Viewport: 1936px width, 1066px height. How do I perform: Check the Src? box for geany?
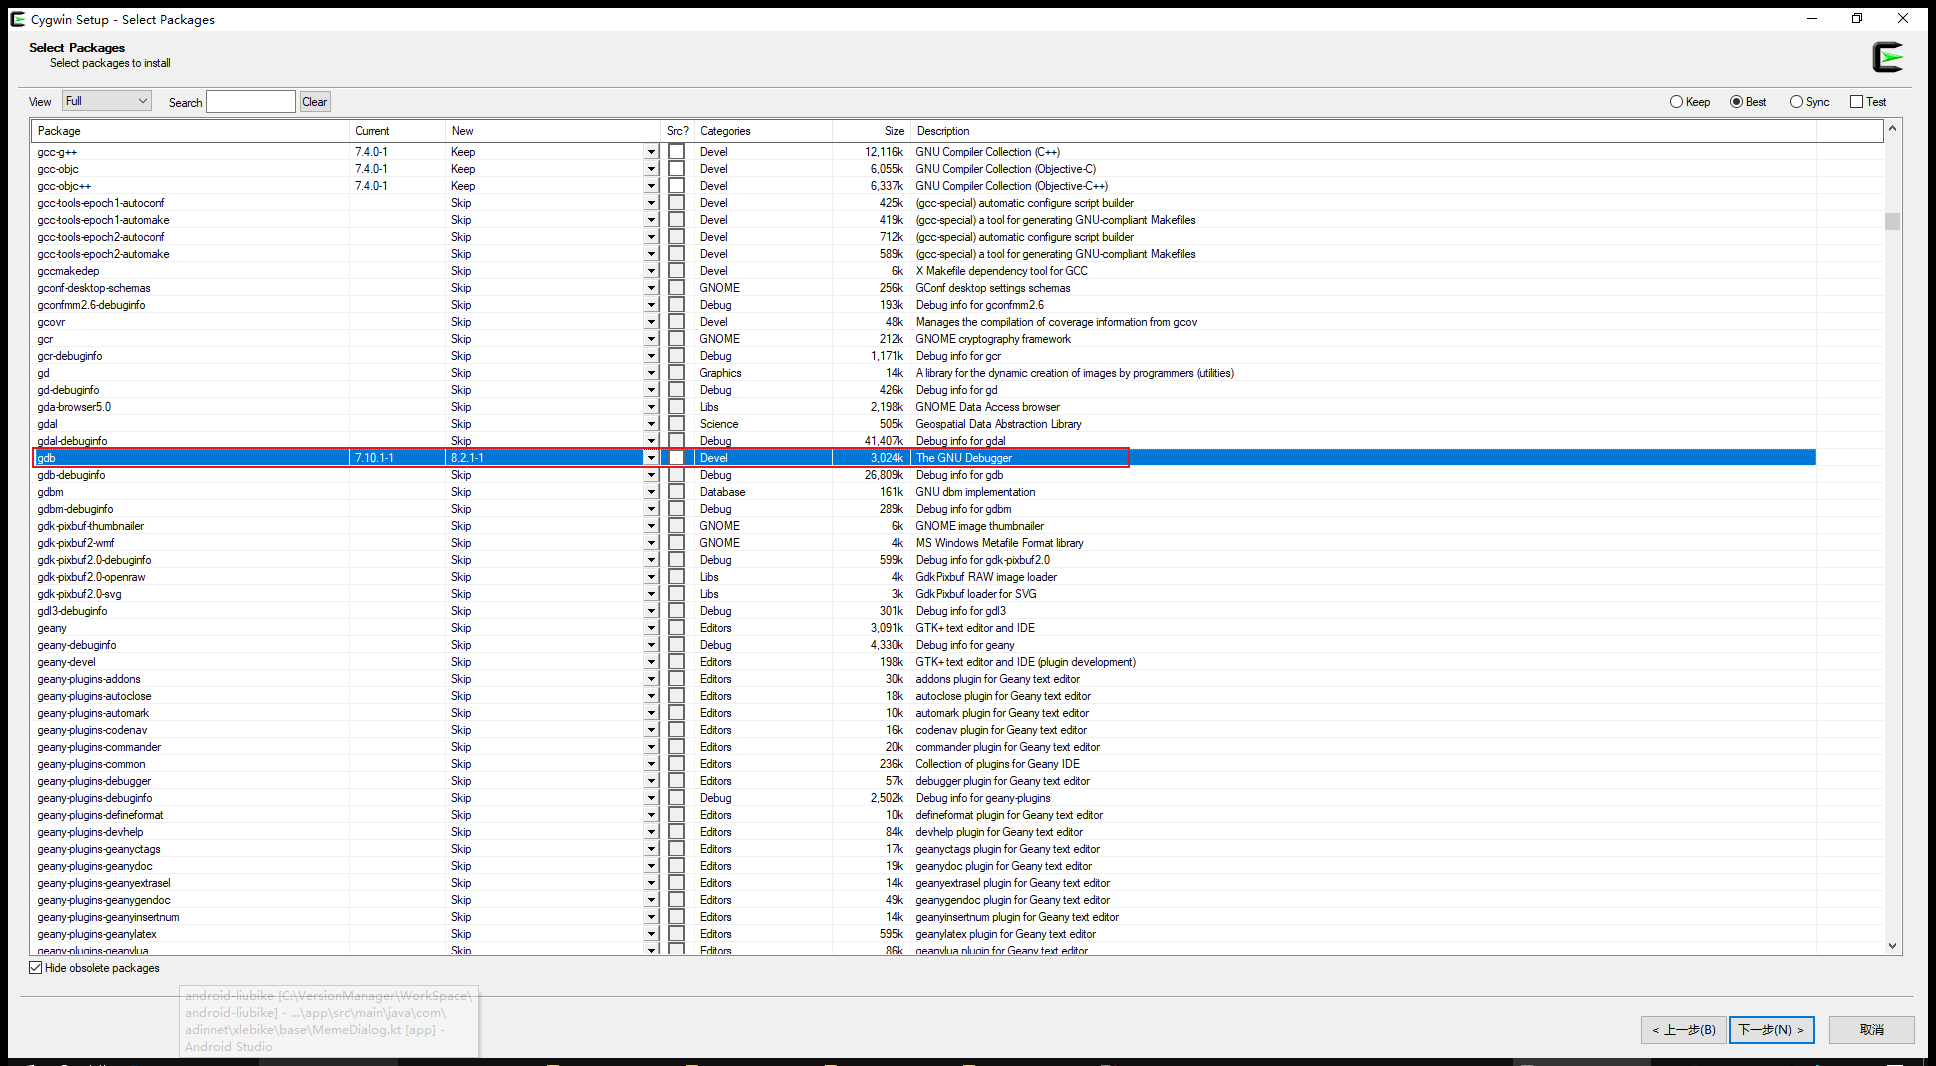(677, 628)
